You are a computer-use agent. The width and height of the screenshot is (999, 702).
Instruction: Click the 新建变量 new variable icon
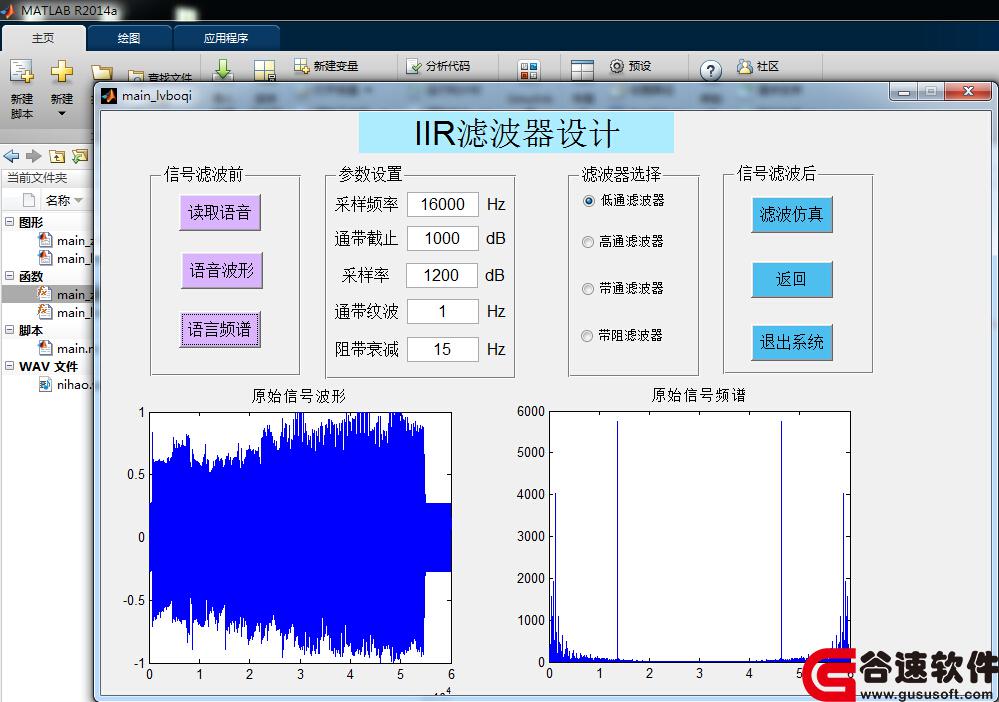pyautogui.click(x=301, y=66)
